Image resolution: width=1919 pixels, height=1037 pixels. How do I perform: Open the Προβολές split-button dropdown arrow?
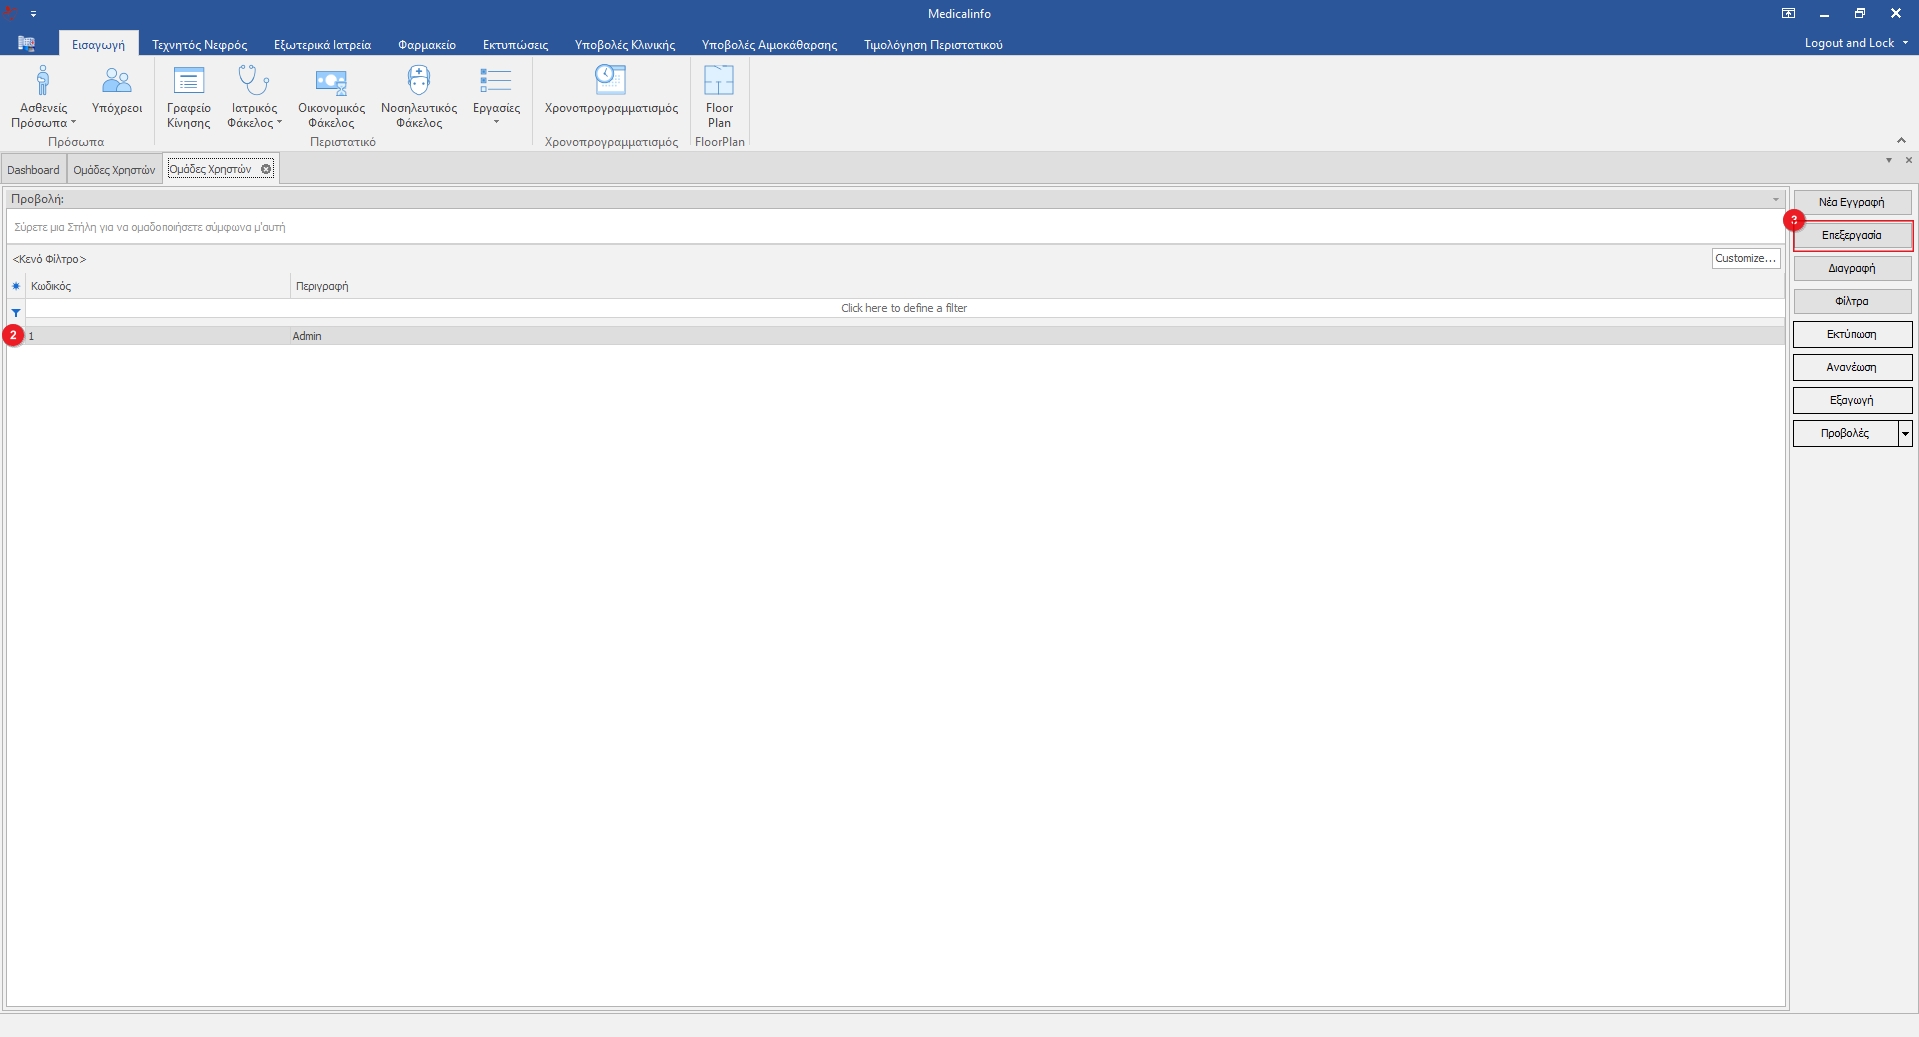[1905, 434]
